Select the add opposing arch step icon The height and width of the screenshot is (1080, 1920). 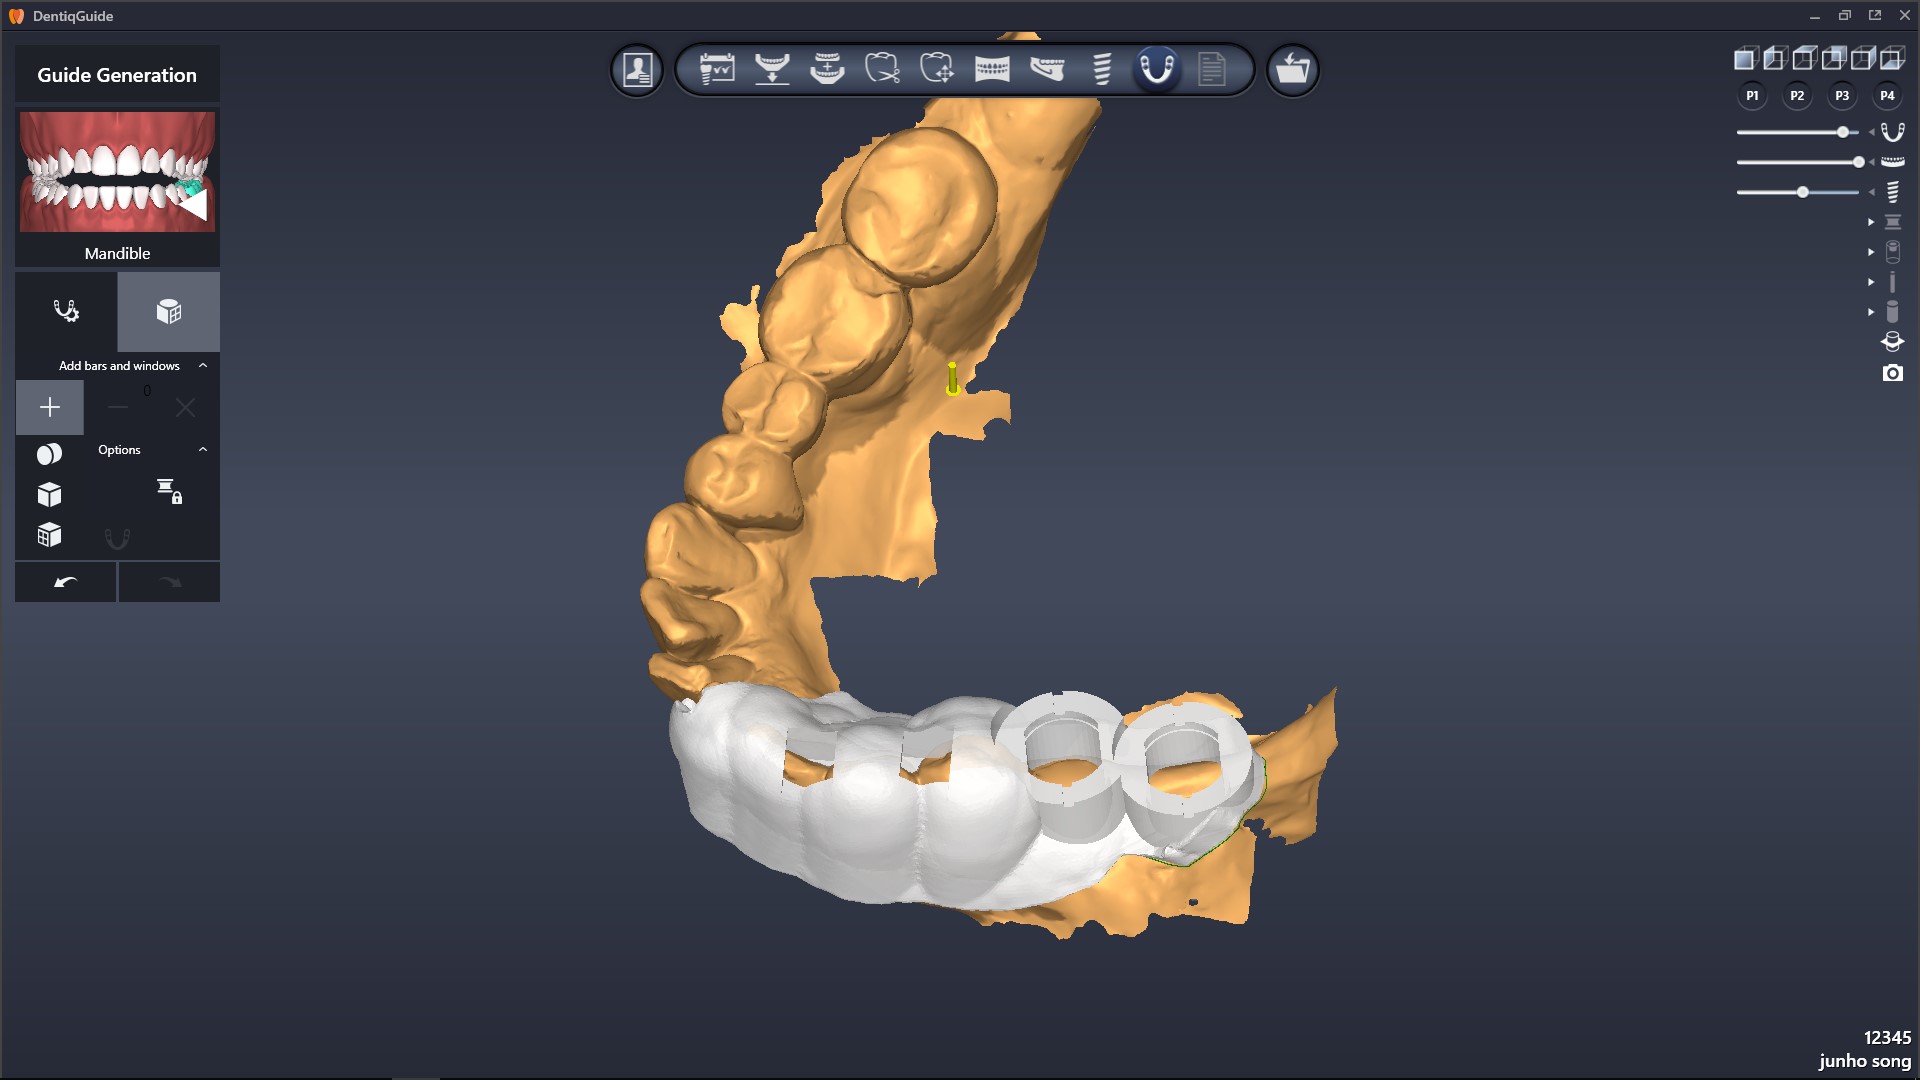tap(827, 69)
